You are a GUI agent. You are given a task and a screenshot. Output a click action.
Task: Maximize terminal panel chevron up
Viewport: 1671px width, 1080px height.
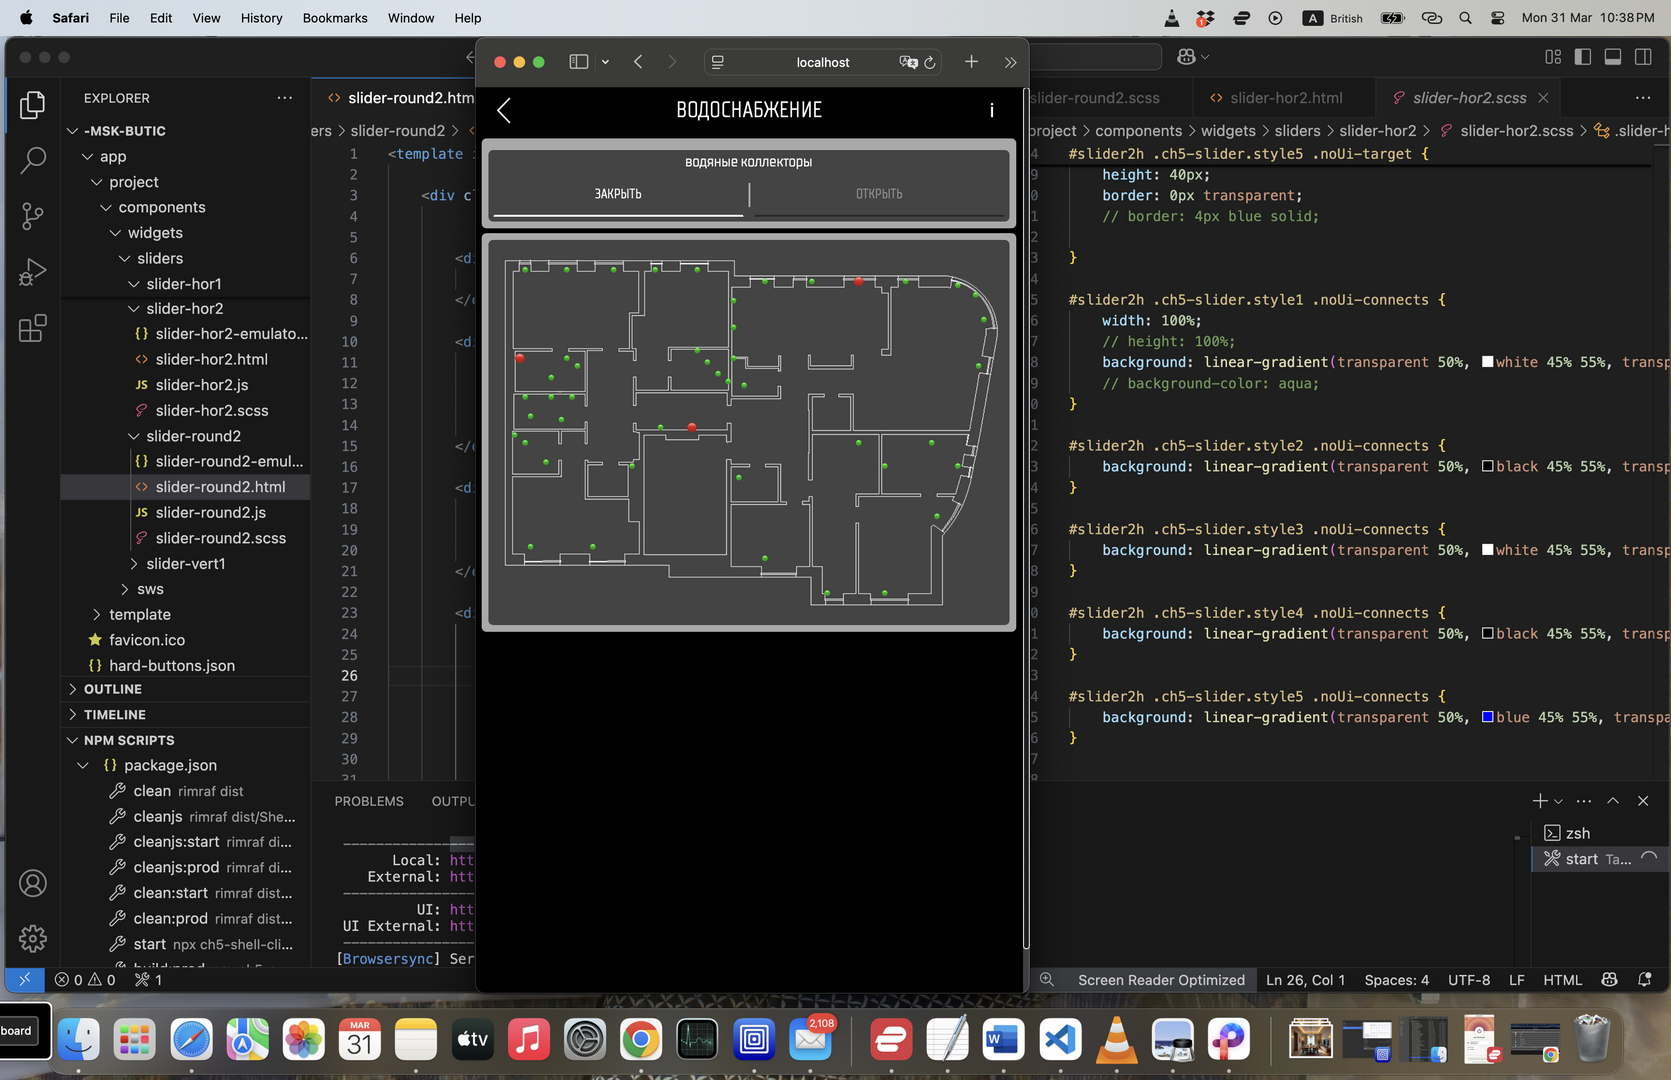click(1613, 801)
